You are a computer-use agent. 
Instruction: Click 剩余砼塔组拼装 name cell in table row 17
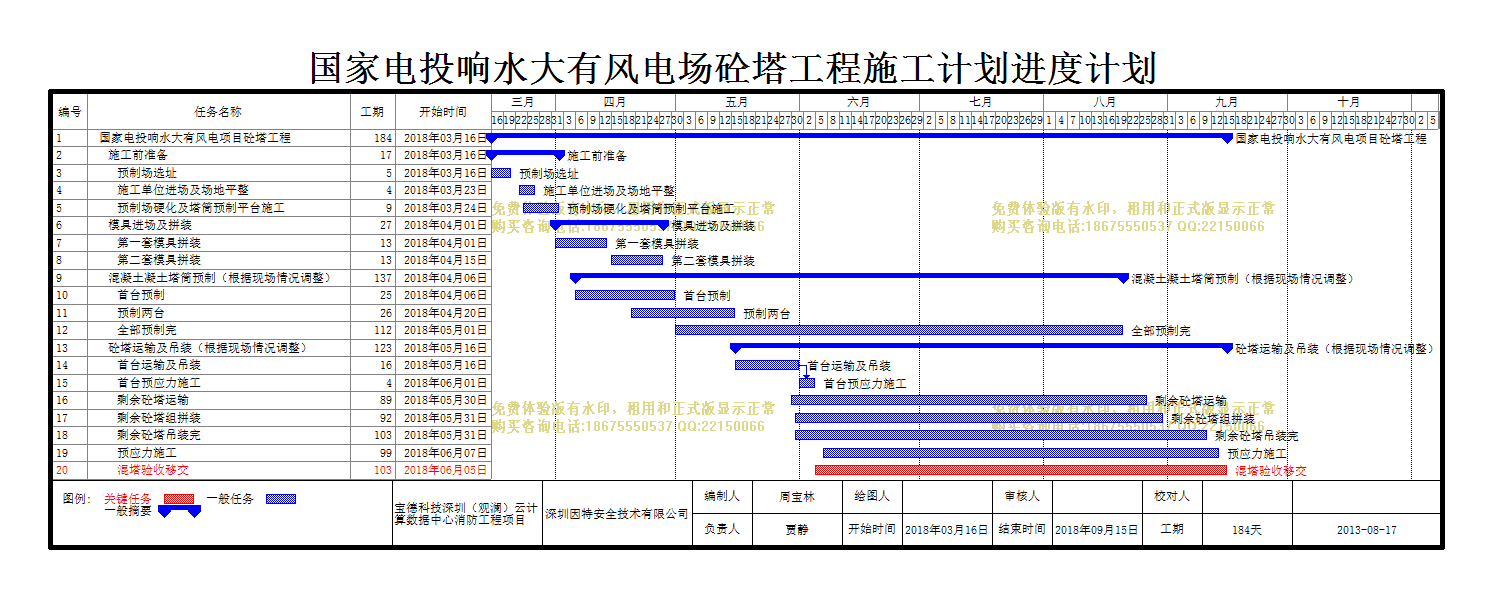218,418
